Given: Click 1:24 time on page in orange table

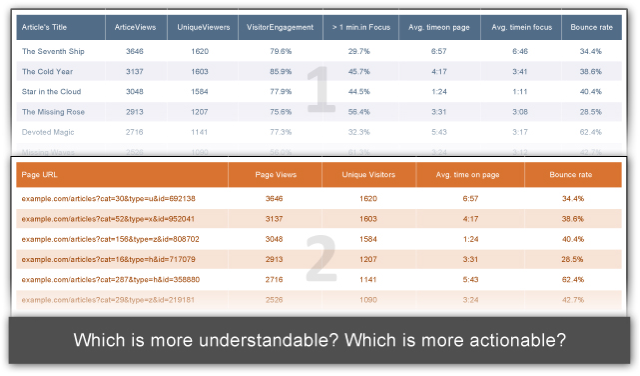Looking at the screenshot, I should pos(470,239).
